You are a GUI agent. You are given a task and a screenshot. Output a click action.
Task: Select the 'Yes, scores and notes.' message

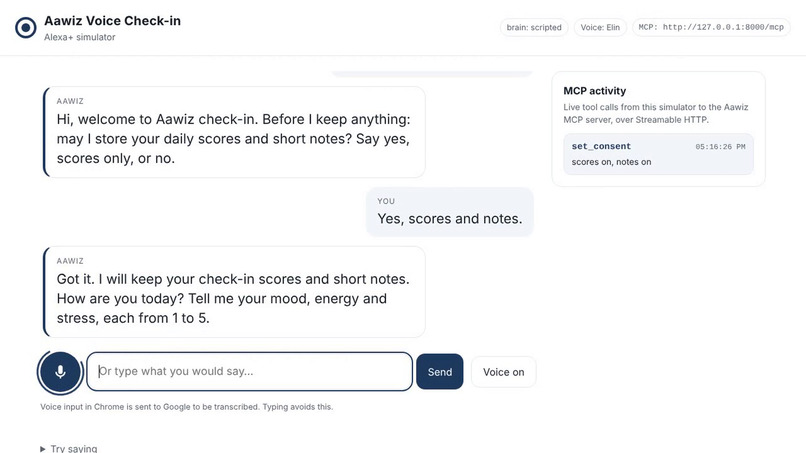tap(450, 212)
